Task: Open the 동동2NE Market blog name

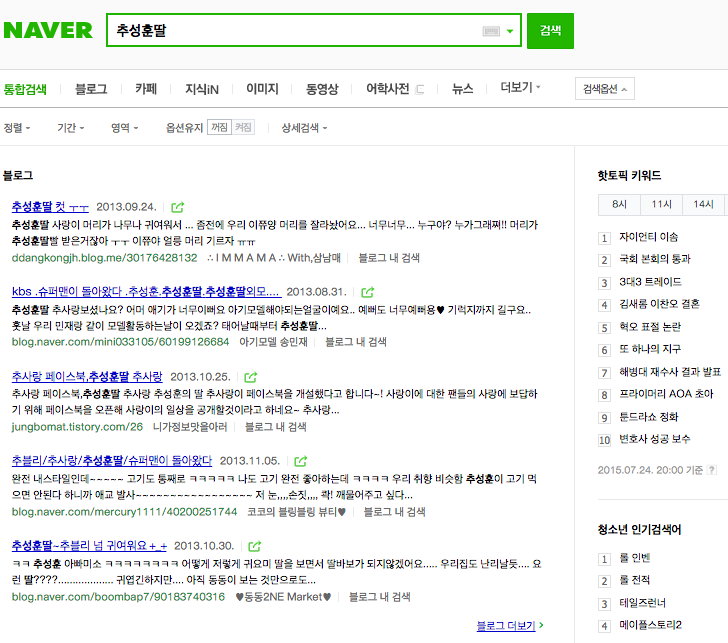Action: [283, 597]
